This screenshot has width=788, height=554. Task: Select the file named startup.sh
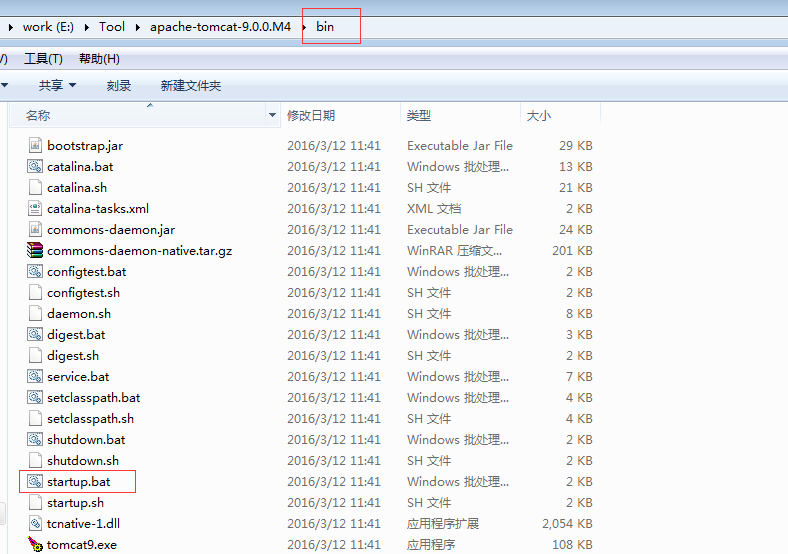pos(75,503)
